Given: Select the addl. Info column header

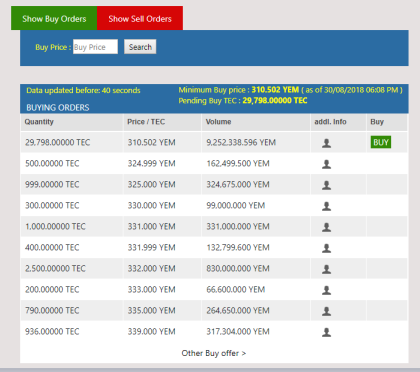Looking at the screenshot, I should click(x=339, y=122).
